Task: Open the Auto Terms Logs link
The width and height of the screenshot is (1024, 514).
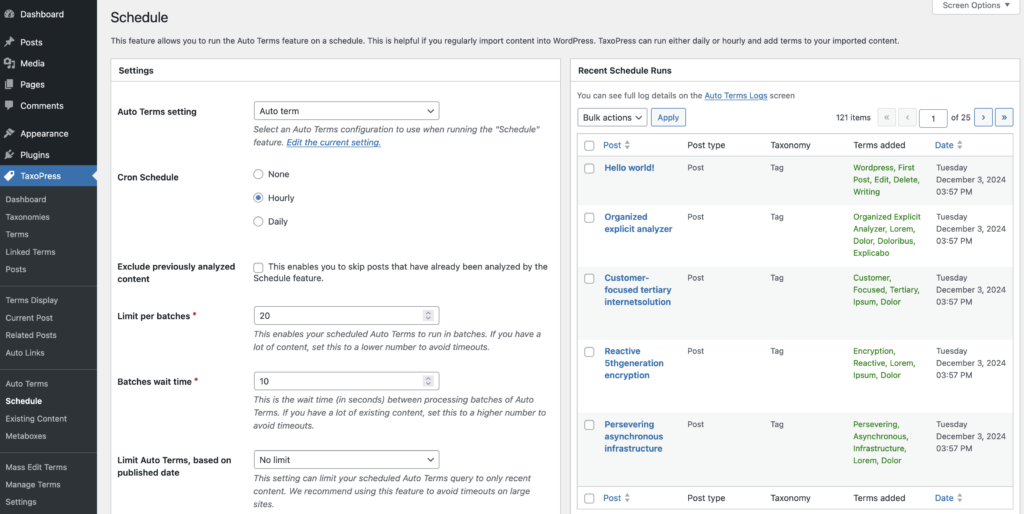Action: [736, 95]
